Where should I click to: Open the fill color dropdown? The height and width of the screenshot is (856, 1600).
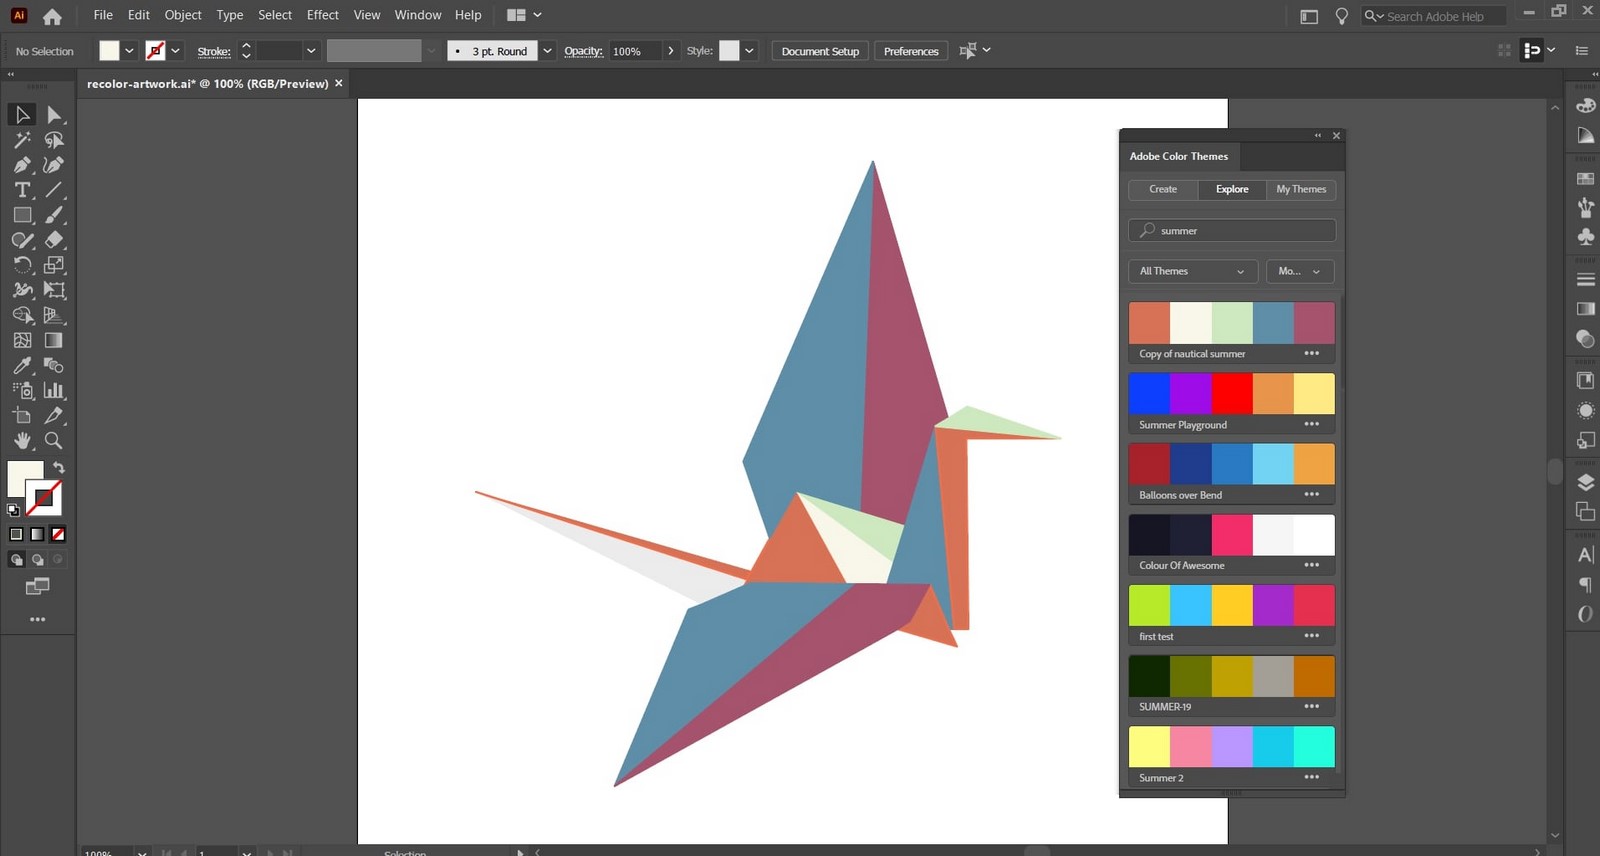pyautogui.click(x=129, y=51)
